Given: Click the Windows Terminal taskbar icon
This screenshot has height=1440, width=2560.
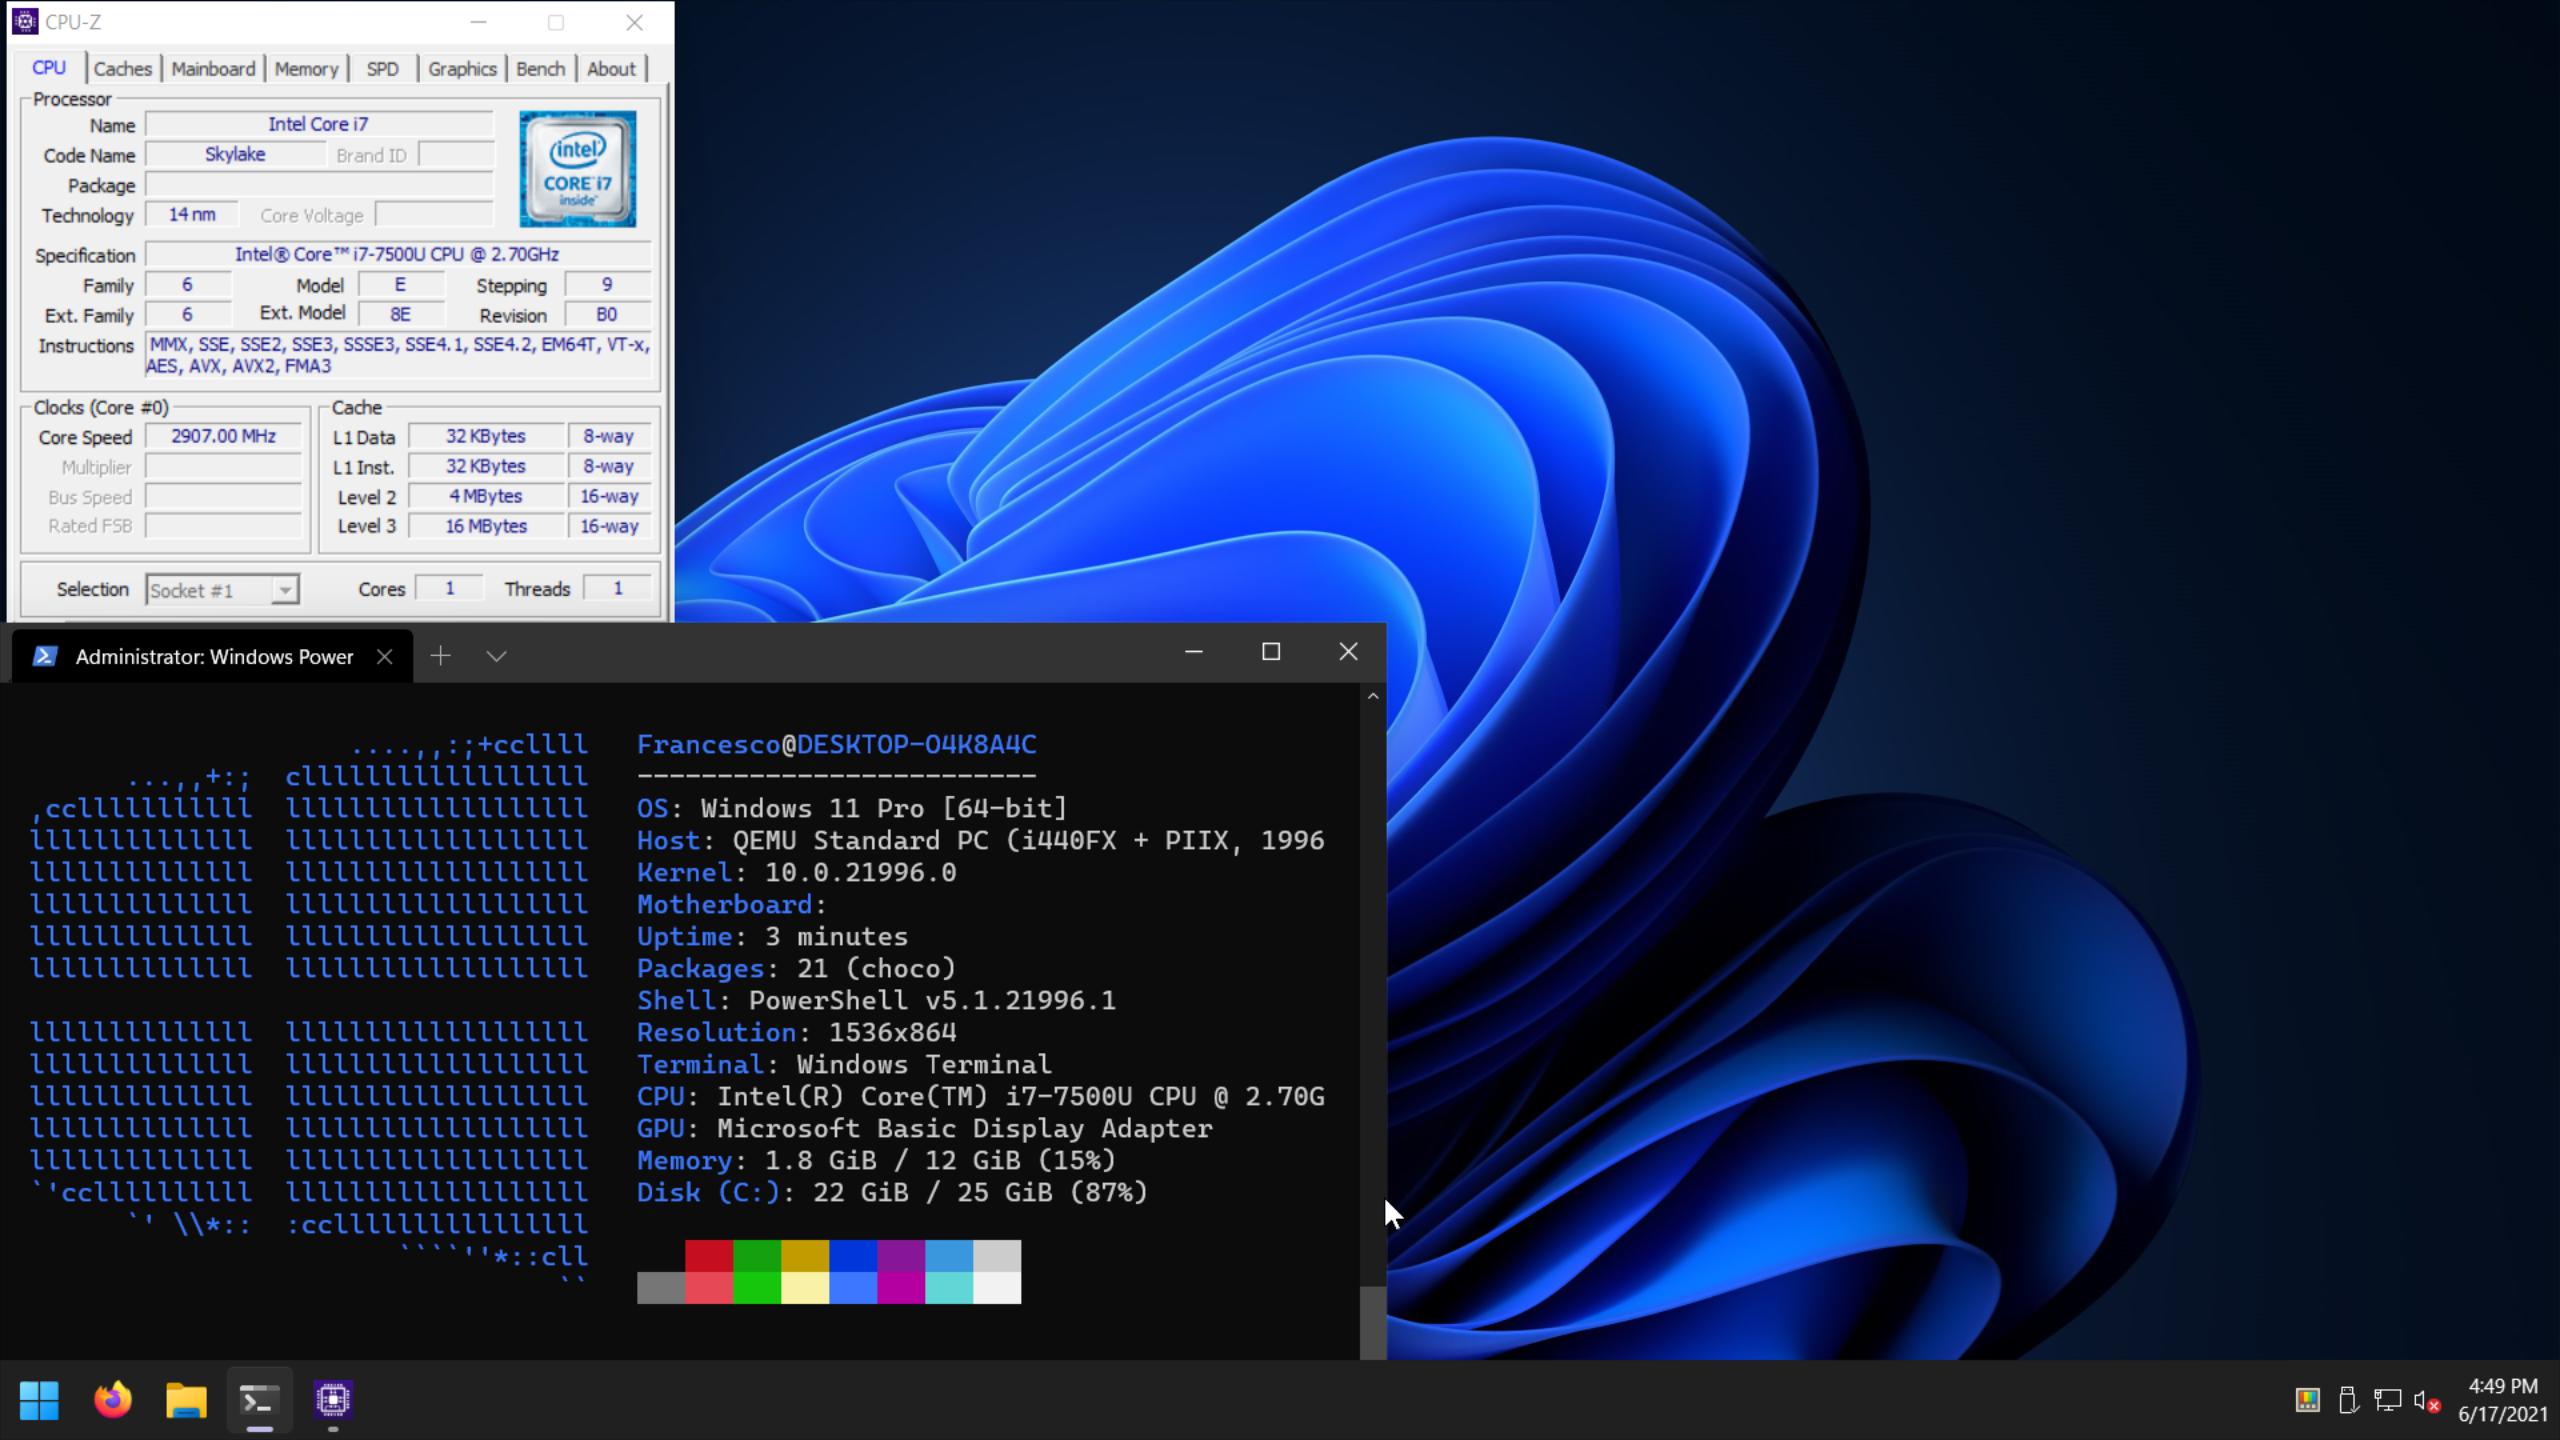Looking at the screenshot, I should [259, 1400].
